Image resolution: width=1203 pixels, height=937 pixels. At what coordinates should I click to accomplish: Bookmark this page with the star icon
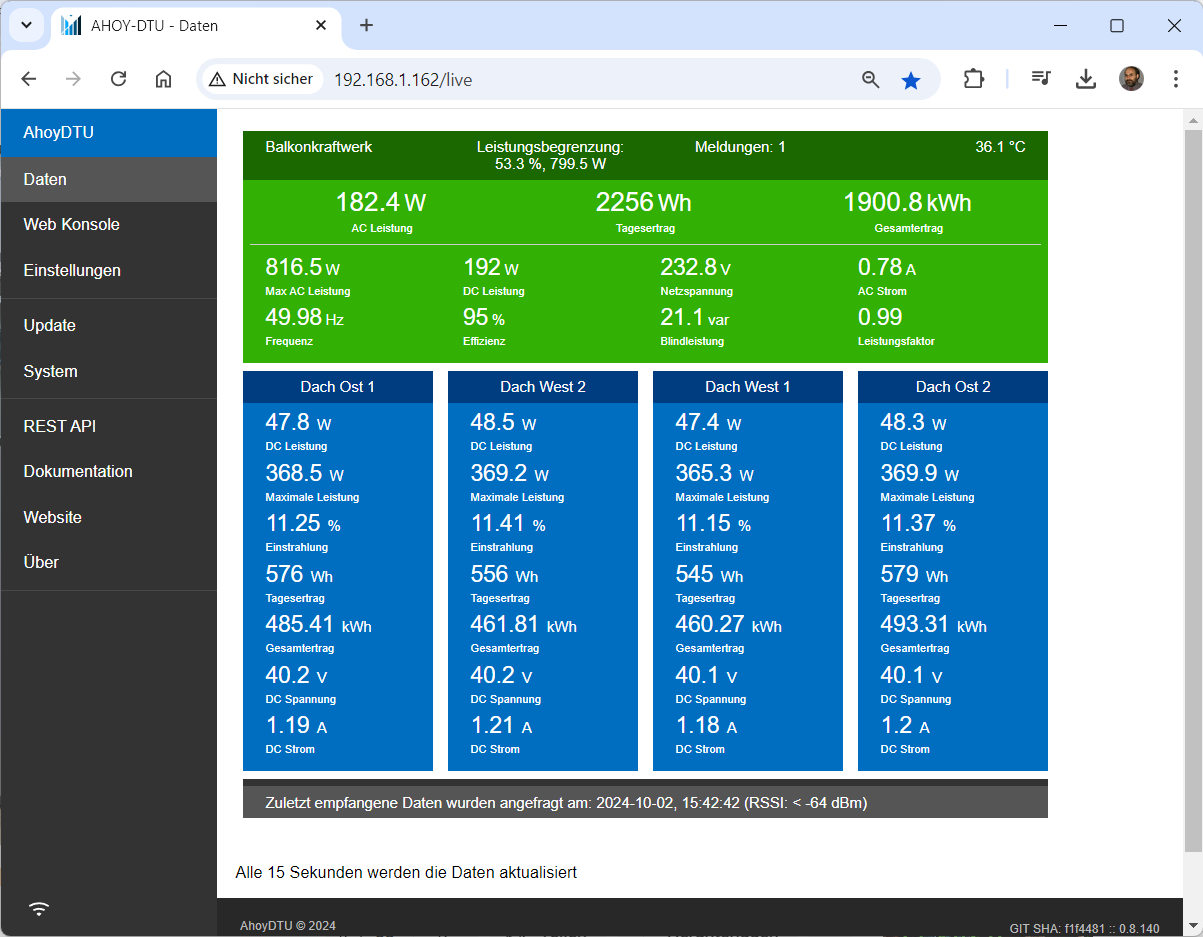coord(910,80)
